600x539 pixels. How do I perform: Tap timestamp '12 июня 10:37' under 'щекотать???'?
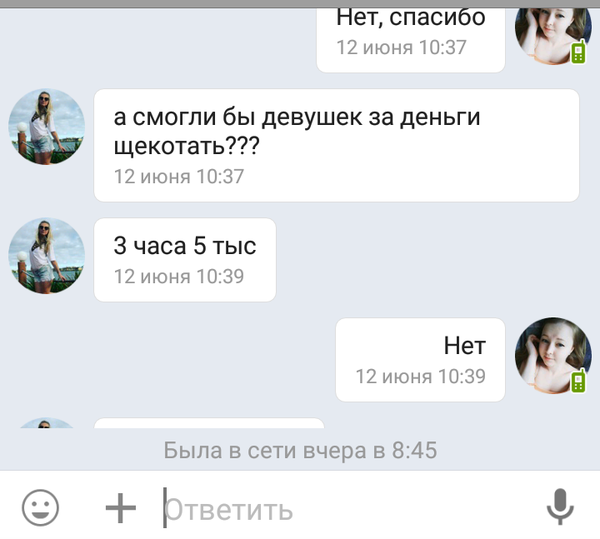click(179, 176)
